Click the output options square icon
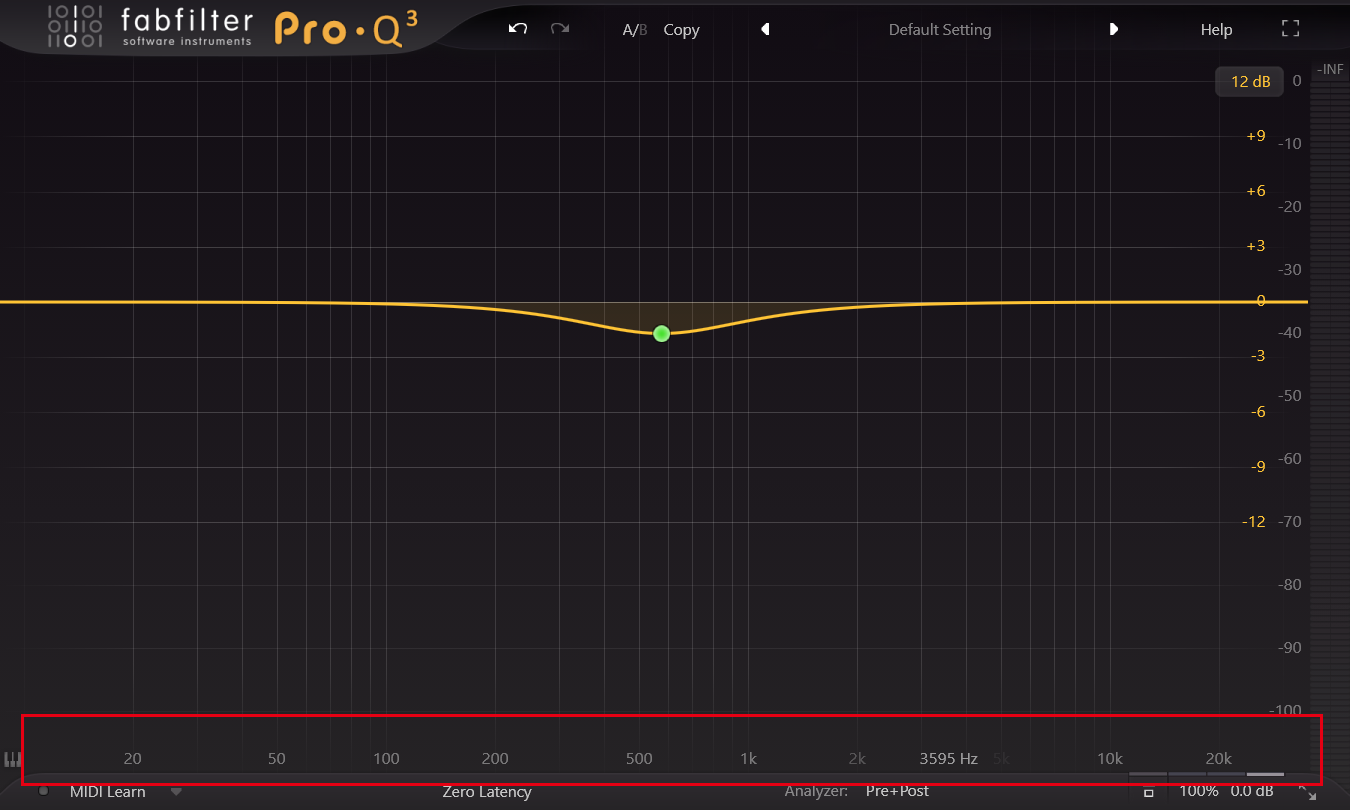Viewport: 1350px width, 810px height. tap(1149, 793)
